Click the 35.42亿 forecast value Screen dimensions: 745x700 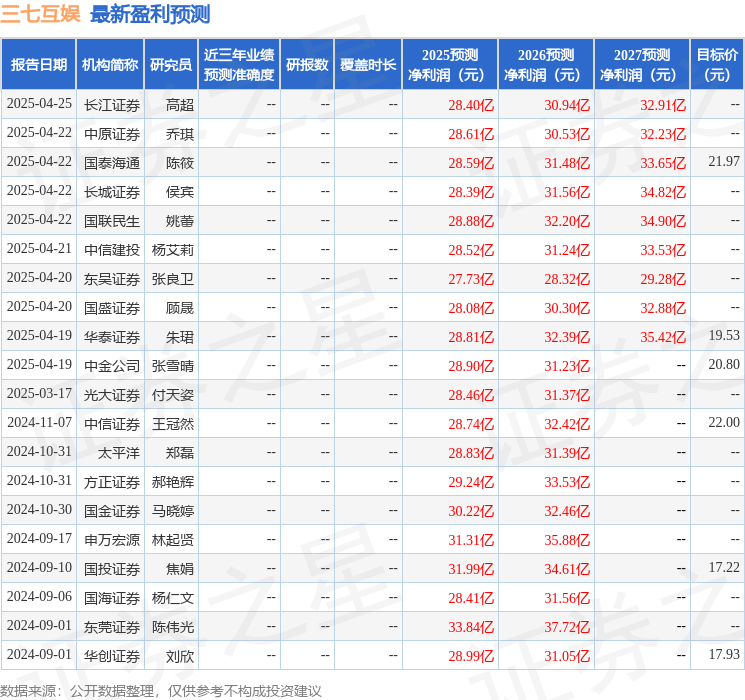pyautogui.click(x=663, y=337)
